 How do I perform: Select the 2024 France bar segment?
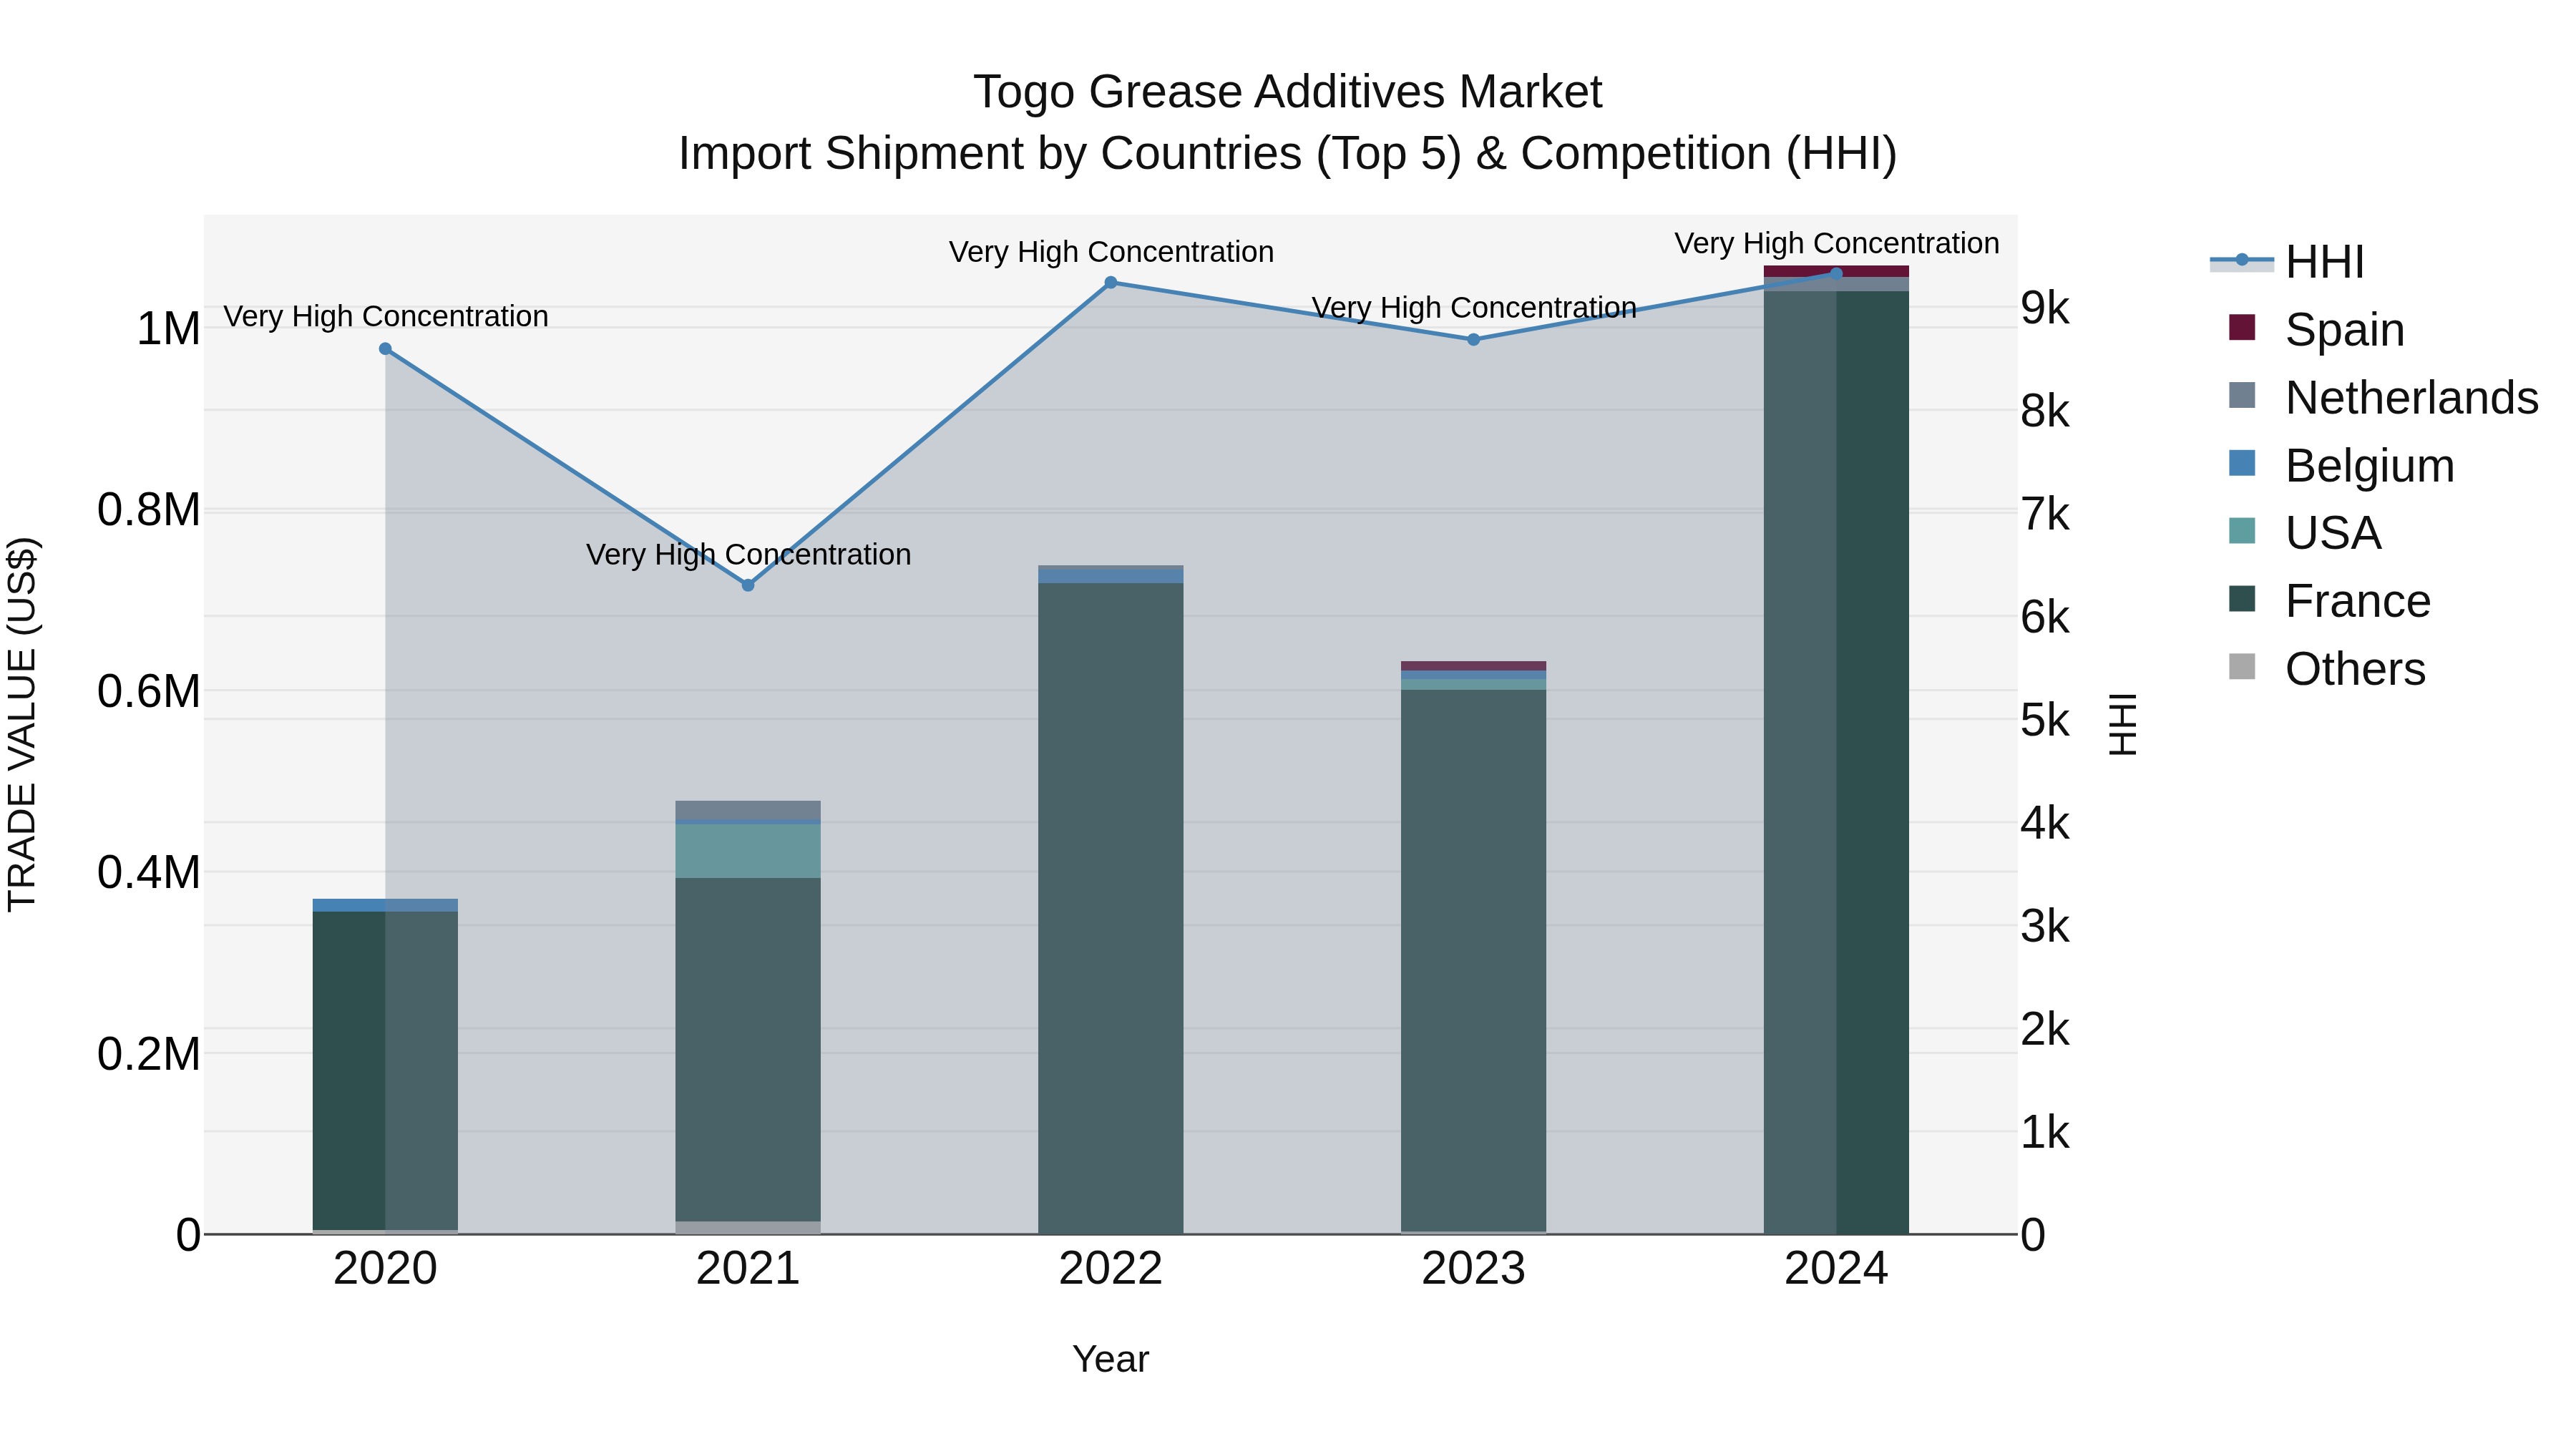point(1836,763)
